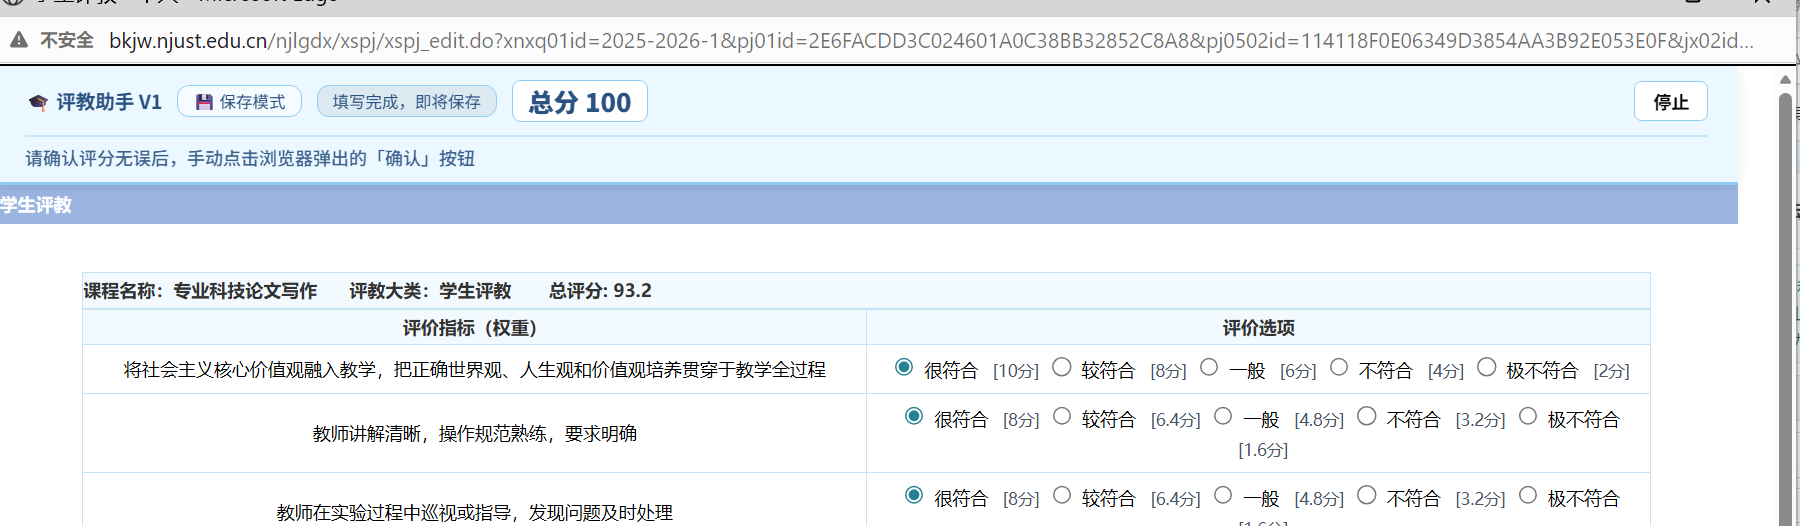Click the graduation cap icon beside 评教助手 V1
1800x526 pixels.
click(x=38, y=102)
